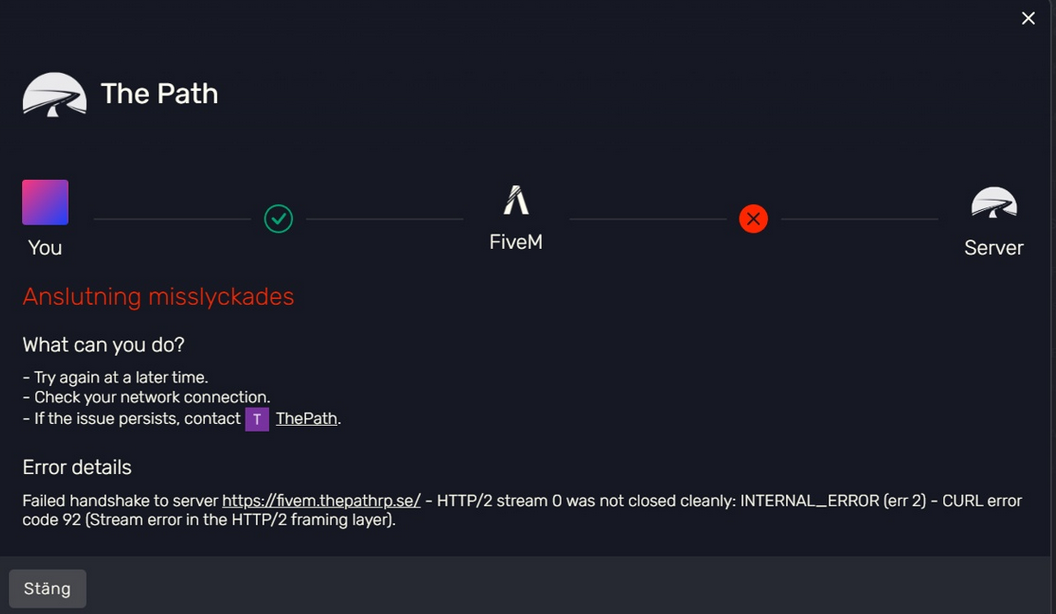Click the "Server" text label
1056x614 pixels.
(993, 248)
